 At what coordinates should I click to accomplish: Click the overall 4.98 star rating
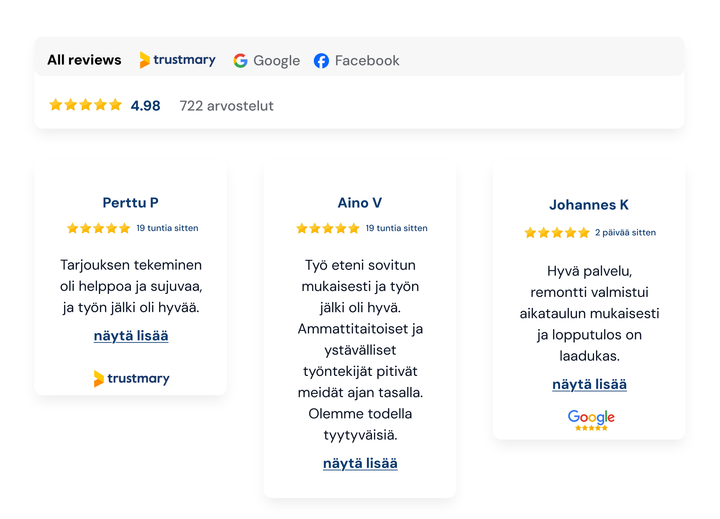coord(86,105)
